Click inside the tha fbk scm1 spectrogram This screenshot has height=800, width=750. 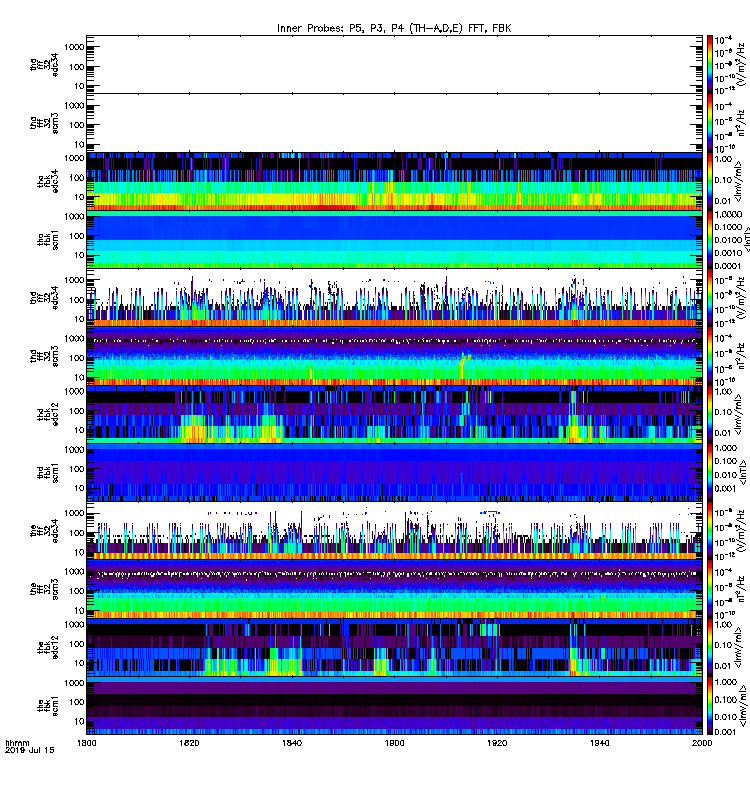(x=394, y=239)
